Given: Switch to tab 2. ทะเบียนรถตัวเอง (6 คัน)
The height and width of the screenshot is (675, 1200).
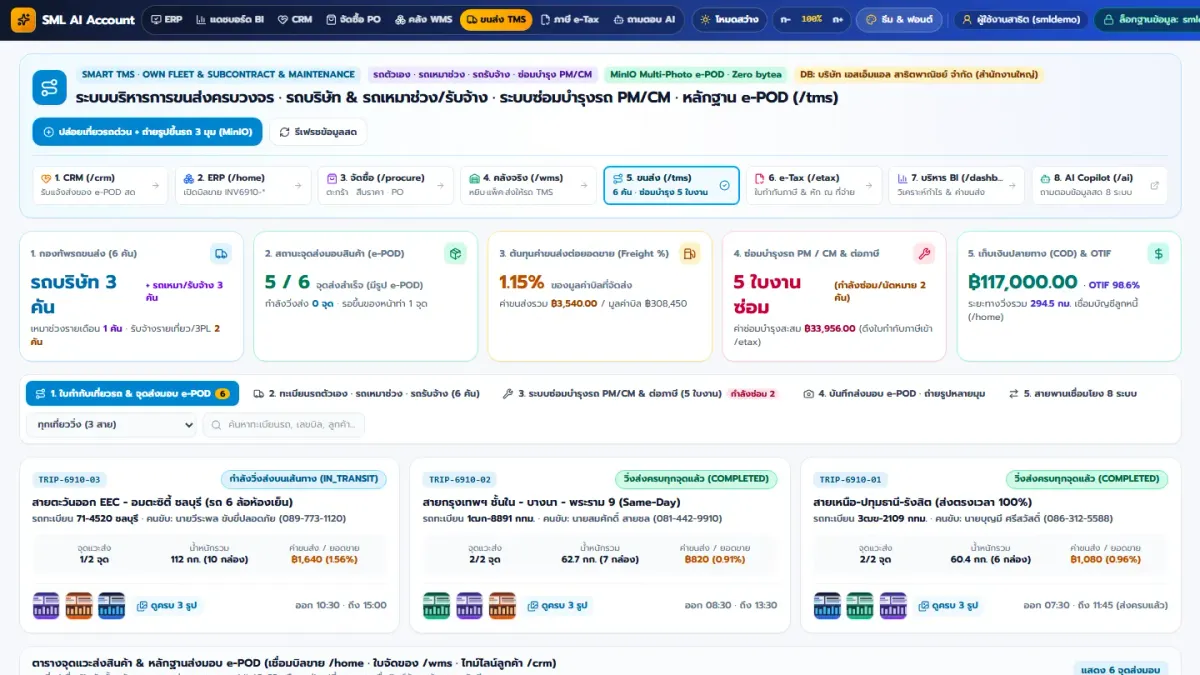Looking at the screenshot, I should pyautogui.click(x=366, y=394).
